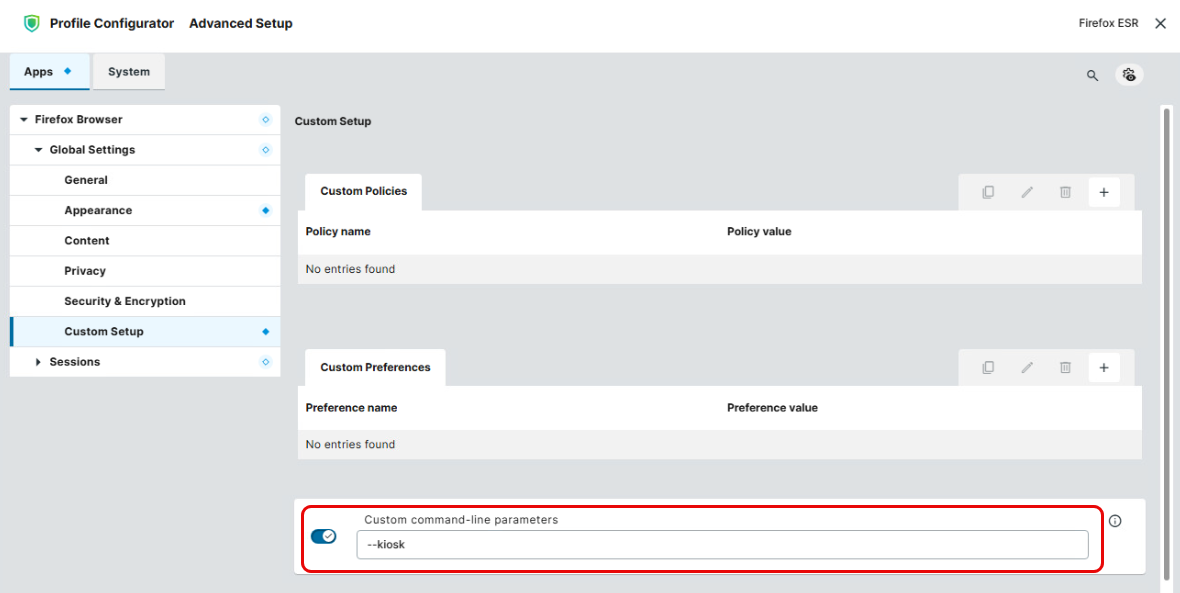The image size is (1180, 593).
Task: Click the green shield Profile Configurator logo
Action: (32, 23)
